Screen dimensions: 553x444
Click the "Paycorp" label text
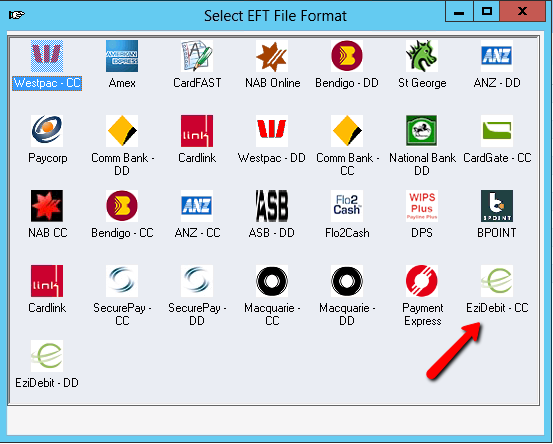[48, 158]
